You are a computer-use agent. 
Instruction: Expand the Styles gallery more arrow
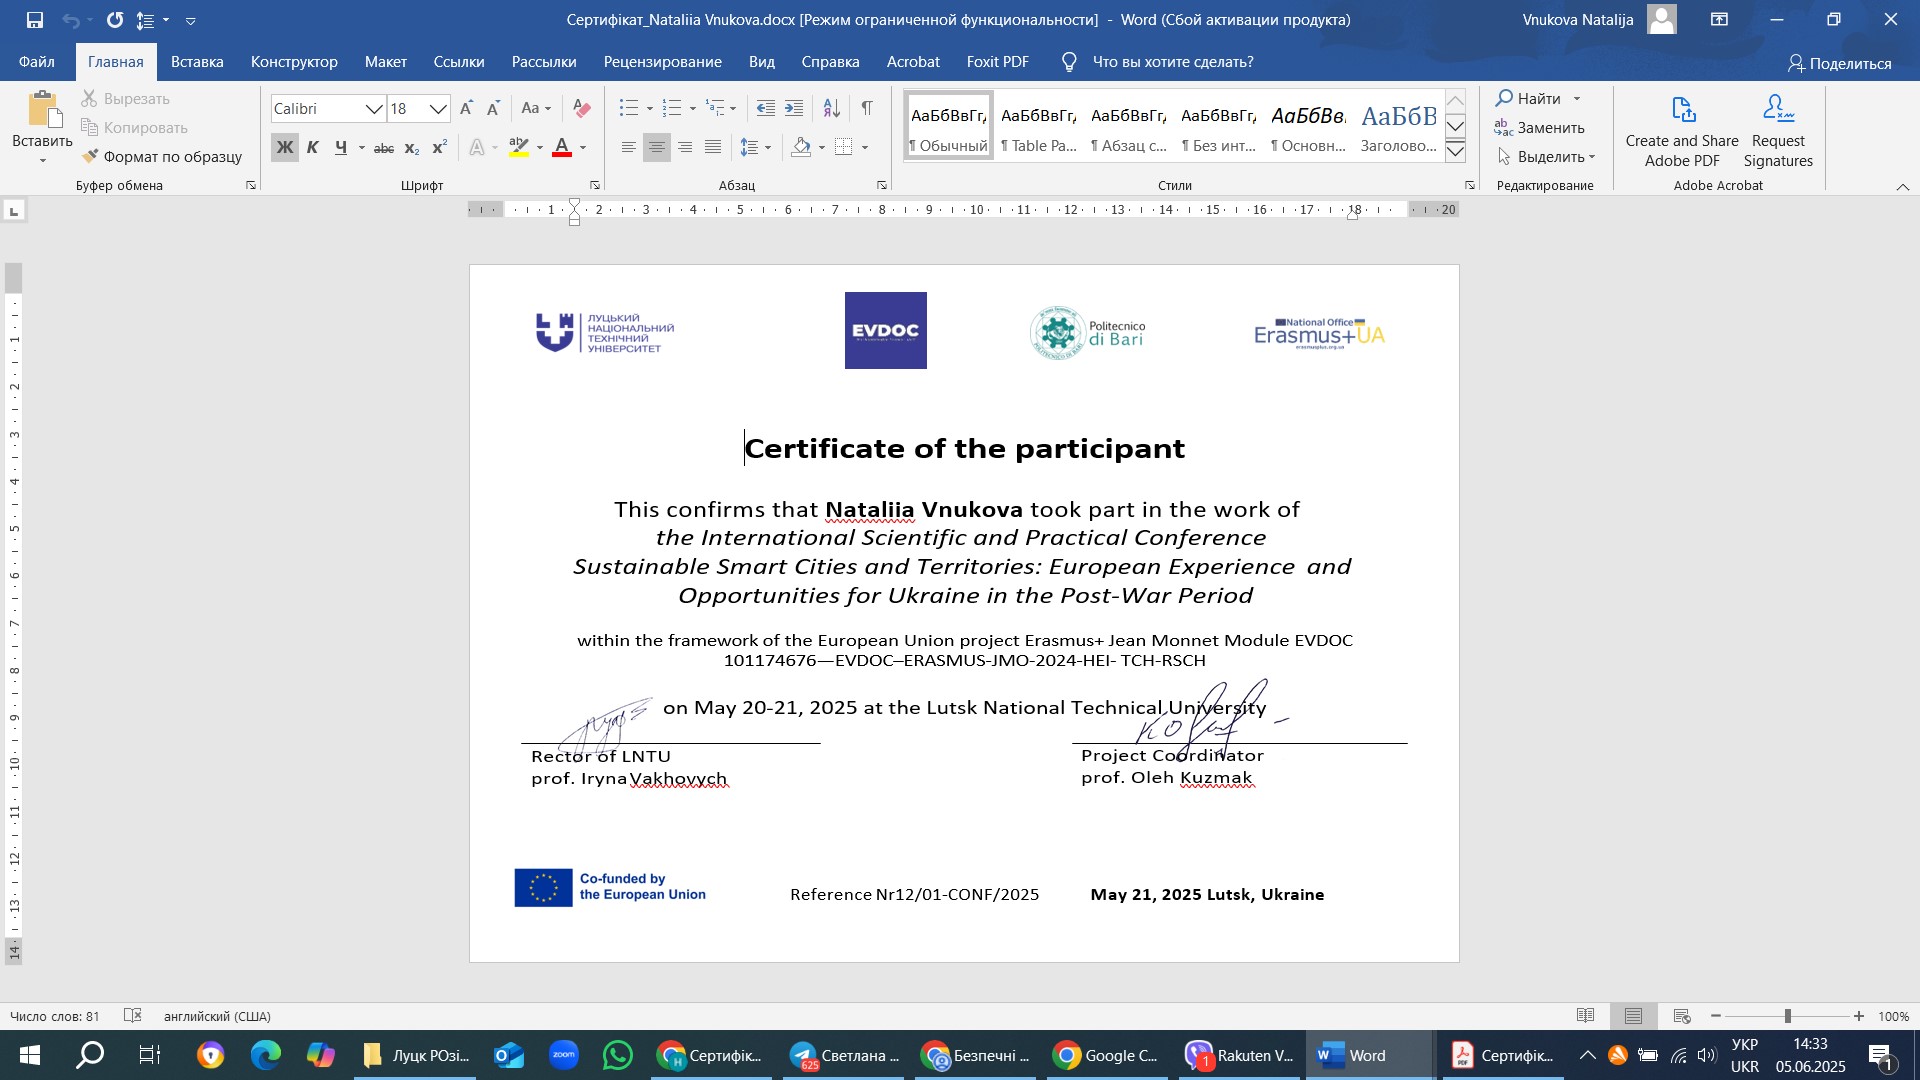click(x=1456, y=152)
